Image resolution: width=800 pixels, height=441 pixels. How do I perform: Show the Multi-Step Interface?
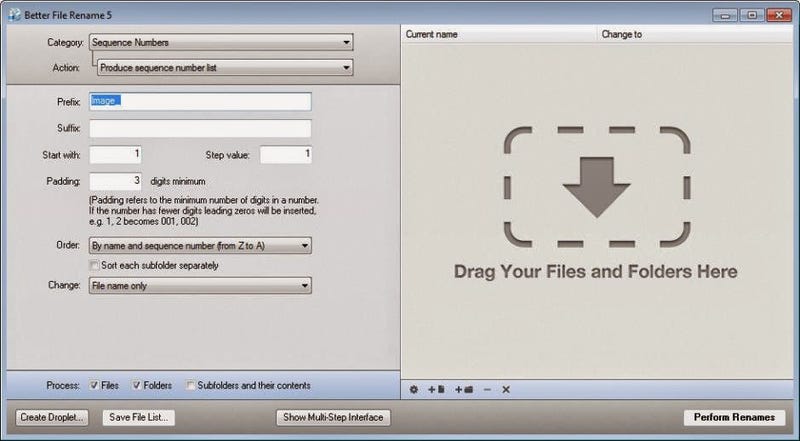pos(333,418)
